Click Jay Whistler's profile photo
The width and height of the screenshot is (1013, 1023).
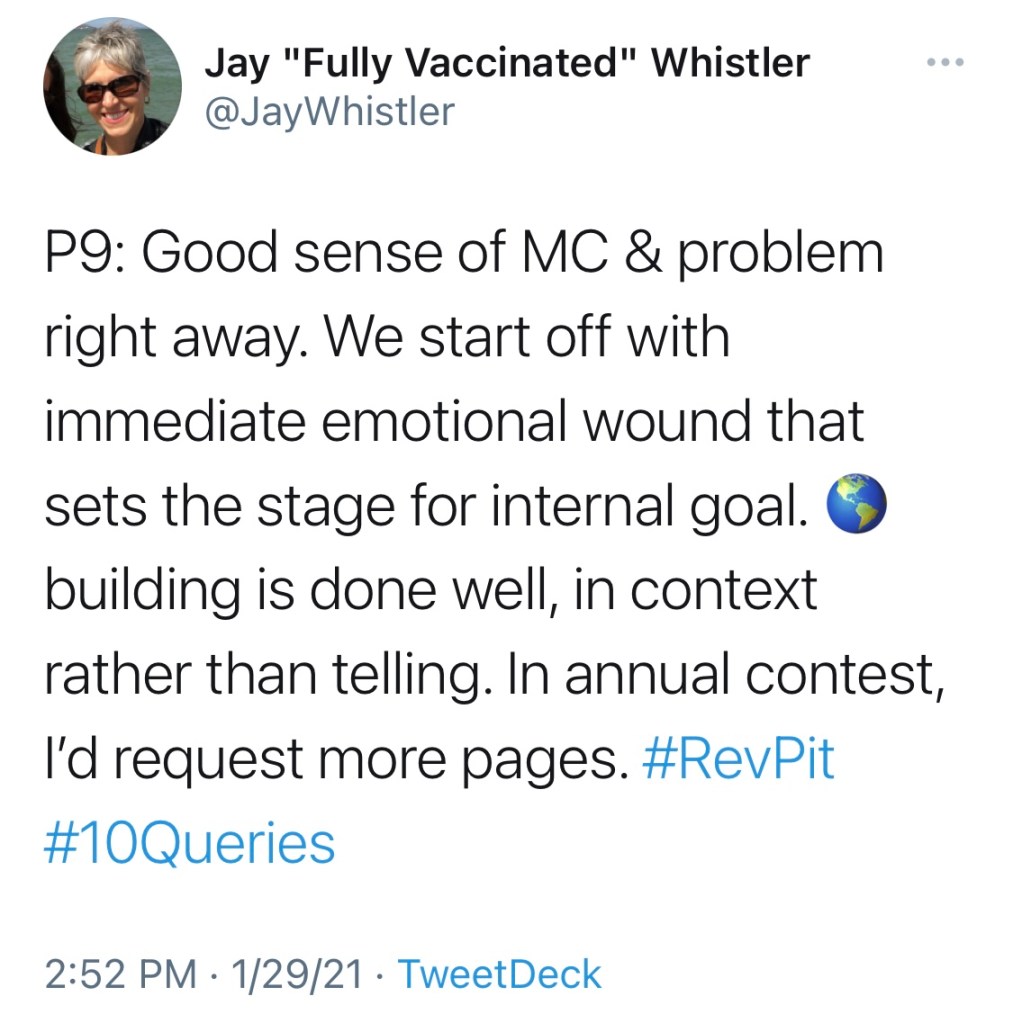coord(112,86)
